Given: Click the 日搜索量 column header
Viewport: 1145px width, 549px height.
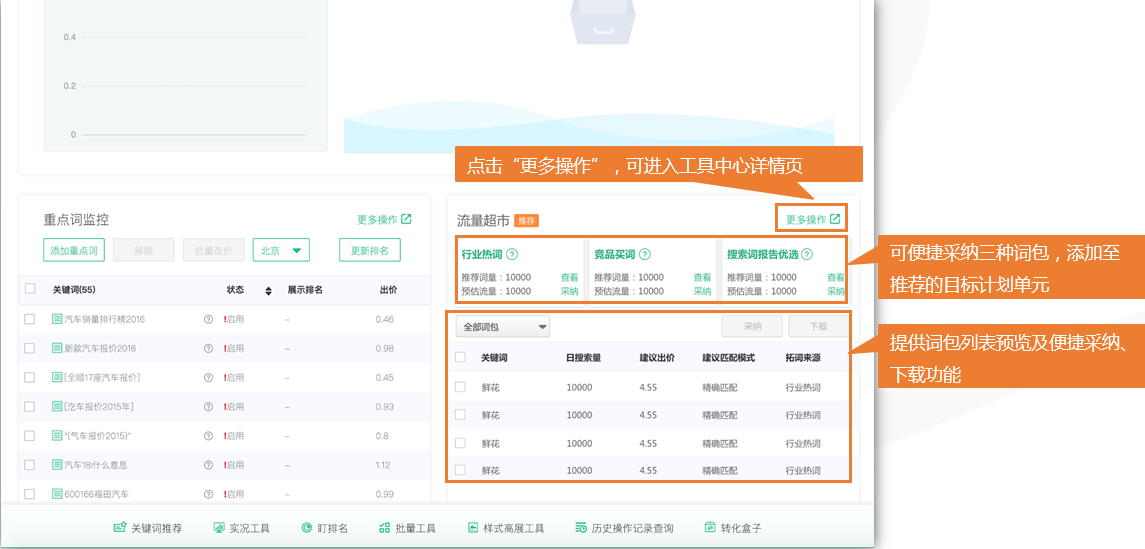Looking at the screenshot, I should pos(583,358).
